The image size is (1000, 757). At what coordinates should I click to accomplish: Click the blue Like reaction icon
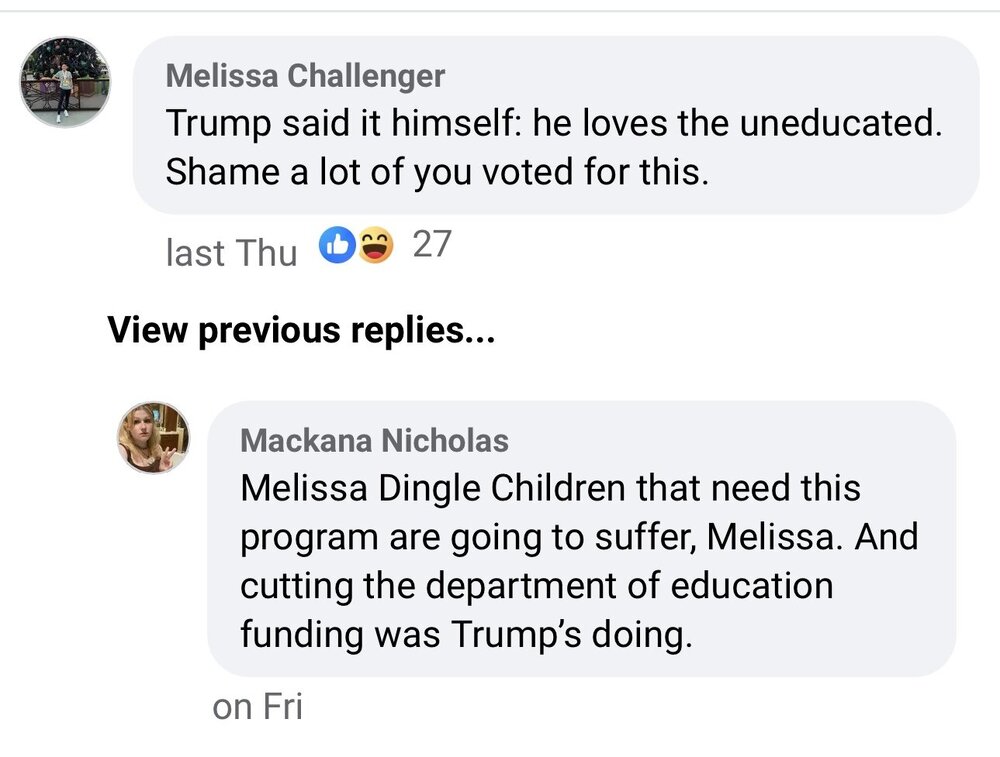point(337,244)
